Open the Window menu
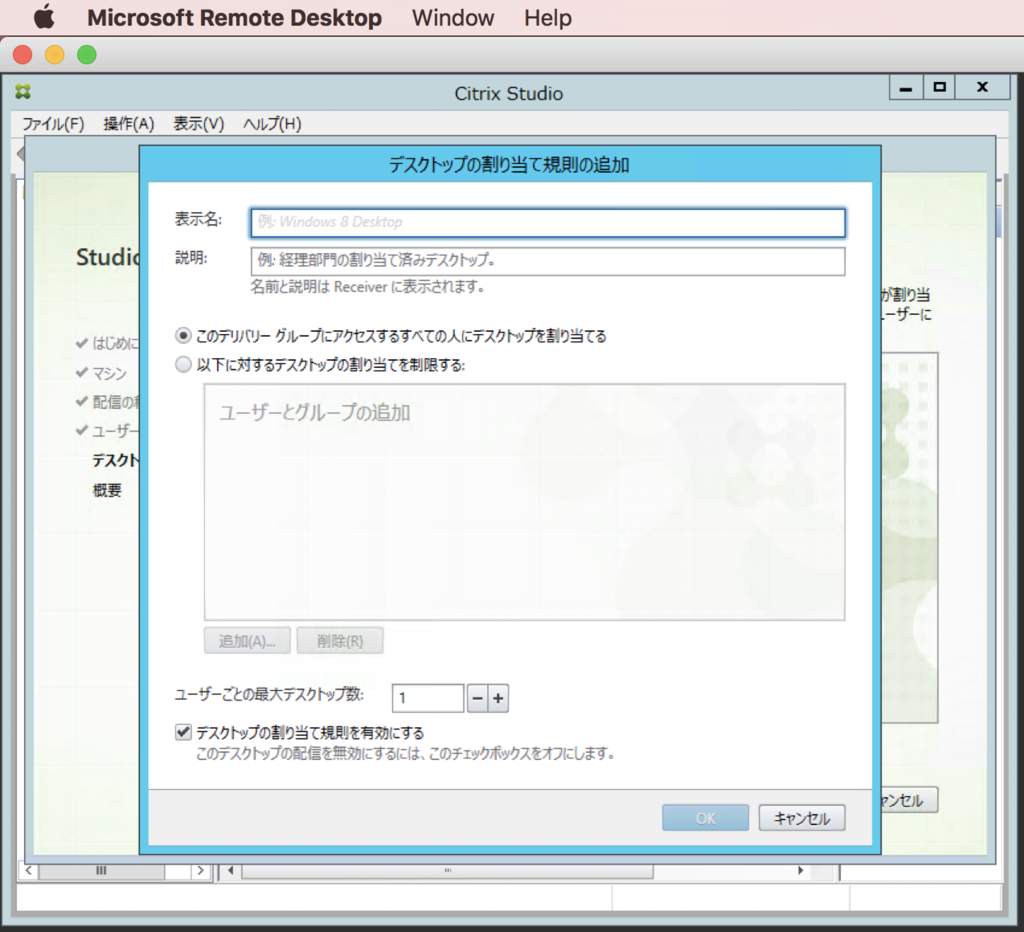The image size is (1024, 932). point(453,18)
